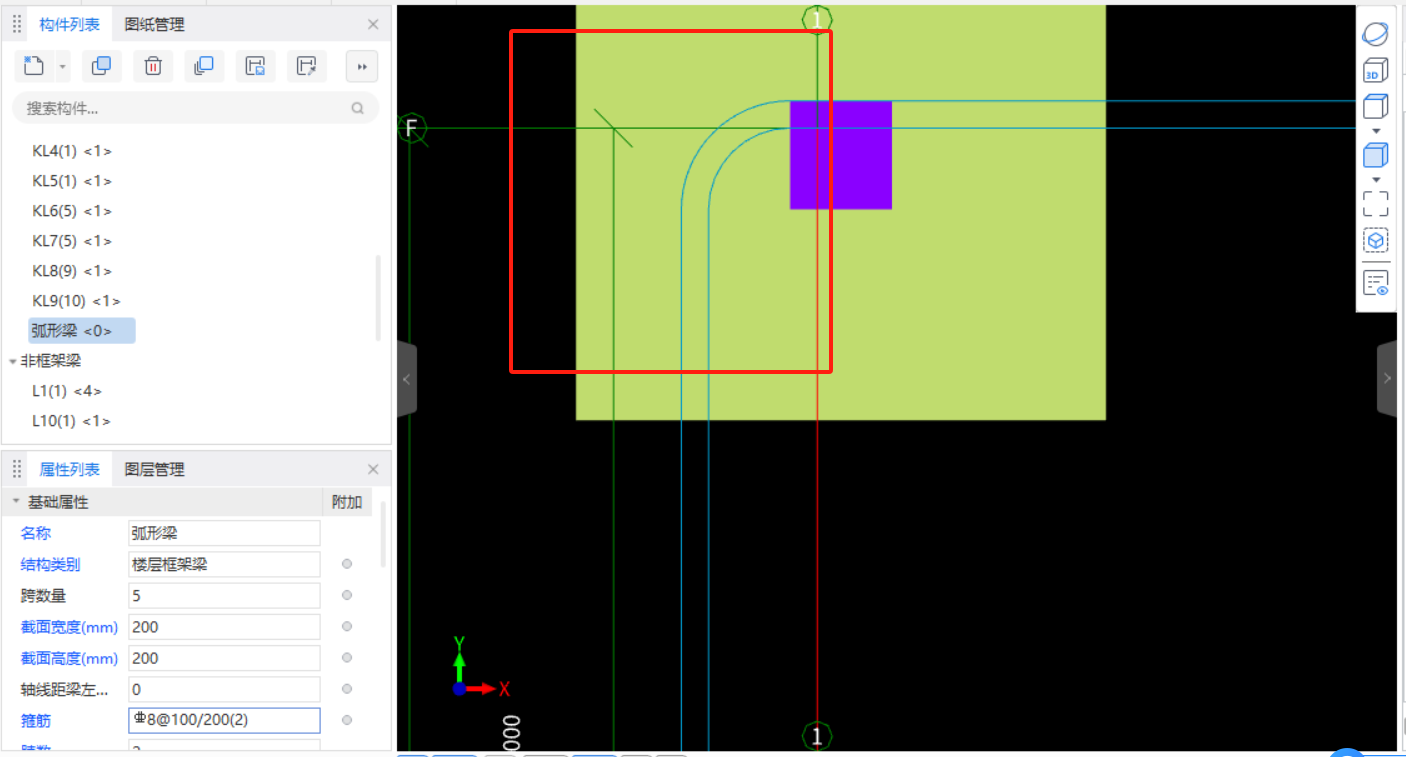Click the zoom extents dashed-frame icon
Screen dimensions: 1406x757
[x=1376, y=204]
